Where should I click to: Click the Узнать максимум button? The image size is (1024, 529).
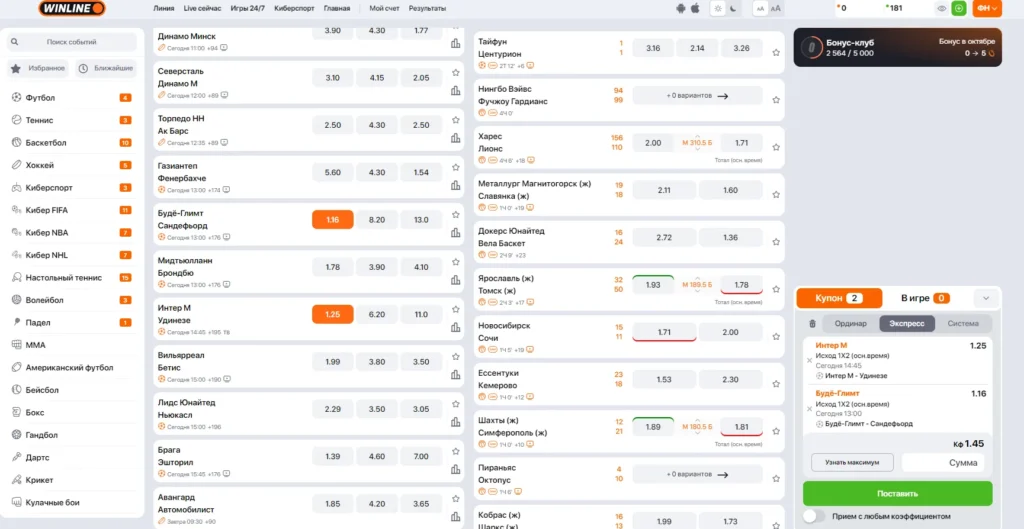(852, 462)
